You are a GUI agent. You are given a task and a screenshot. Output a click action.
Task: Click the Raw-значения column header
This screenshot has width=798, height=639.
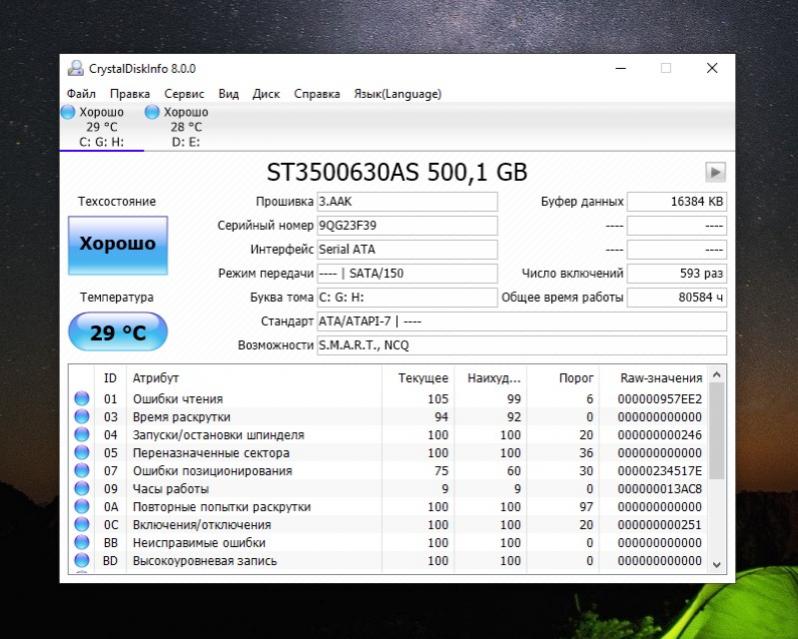[654, 378]
